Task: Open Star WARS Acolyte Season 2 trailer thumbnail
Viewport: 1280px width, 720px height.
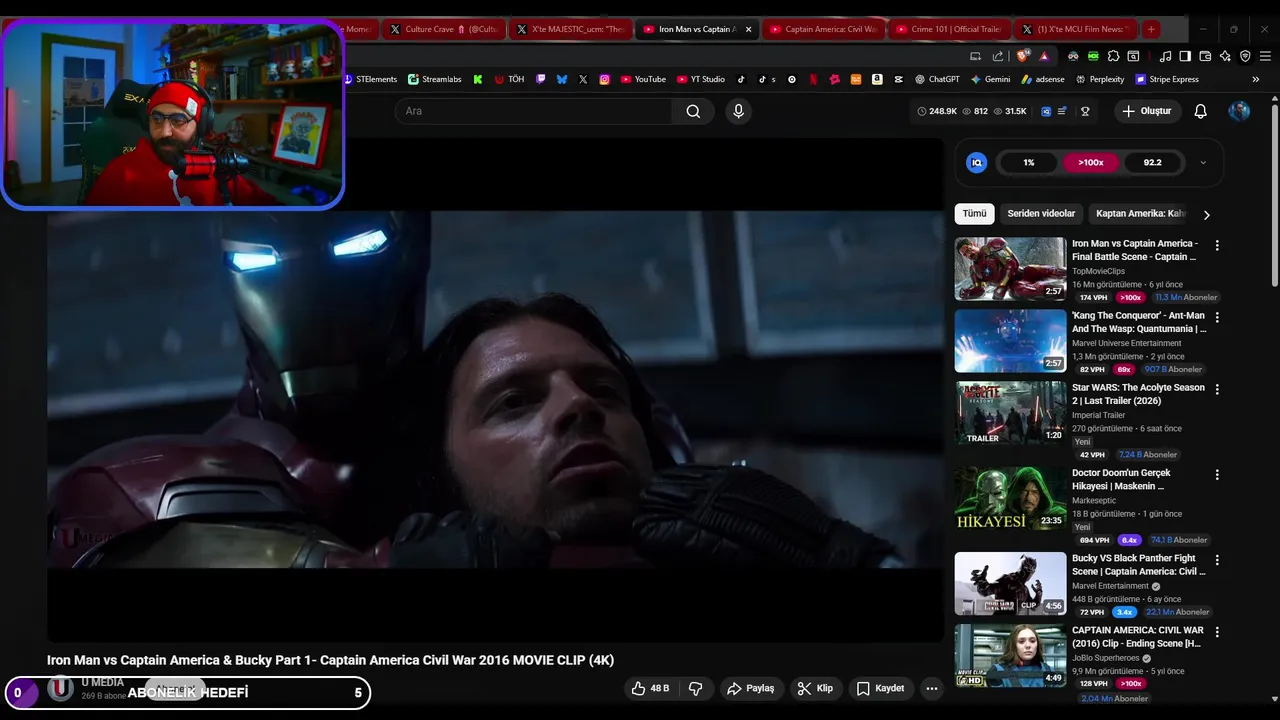Action: (x=1010, y=412)
